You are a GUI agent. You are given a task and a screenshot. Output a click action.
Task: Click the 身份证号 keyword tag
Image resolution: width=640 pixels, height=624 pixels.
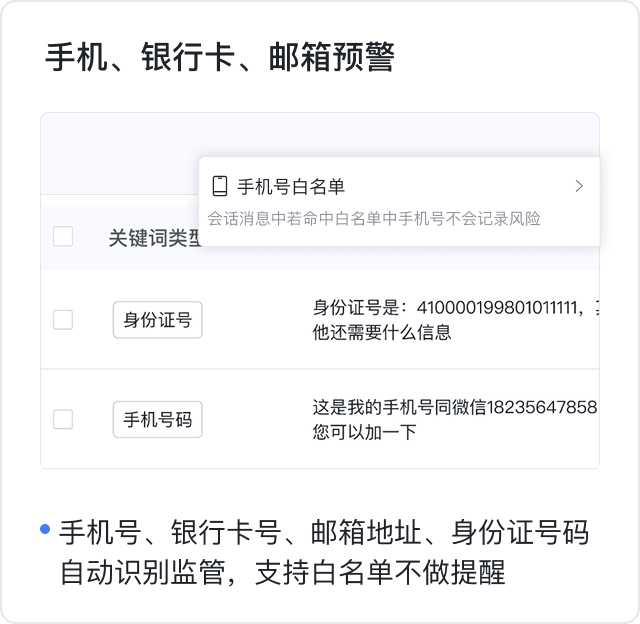[157, 320]
